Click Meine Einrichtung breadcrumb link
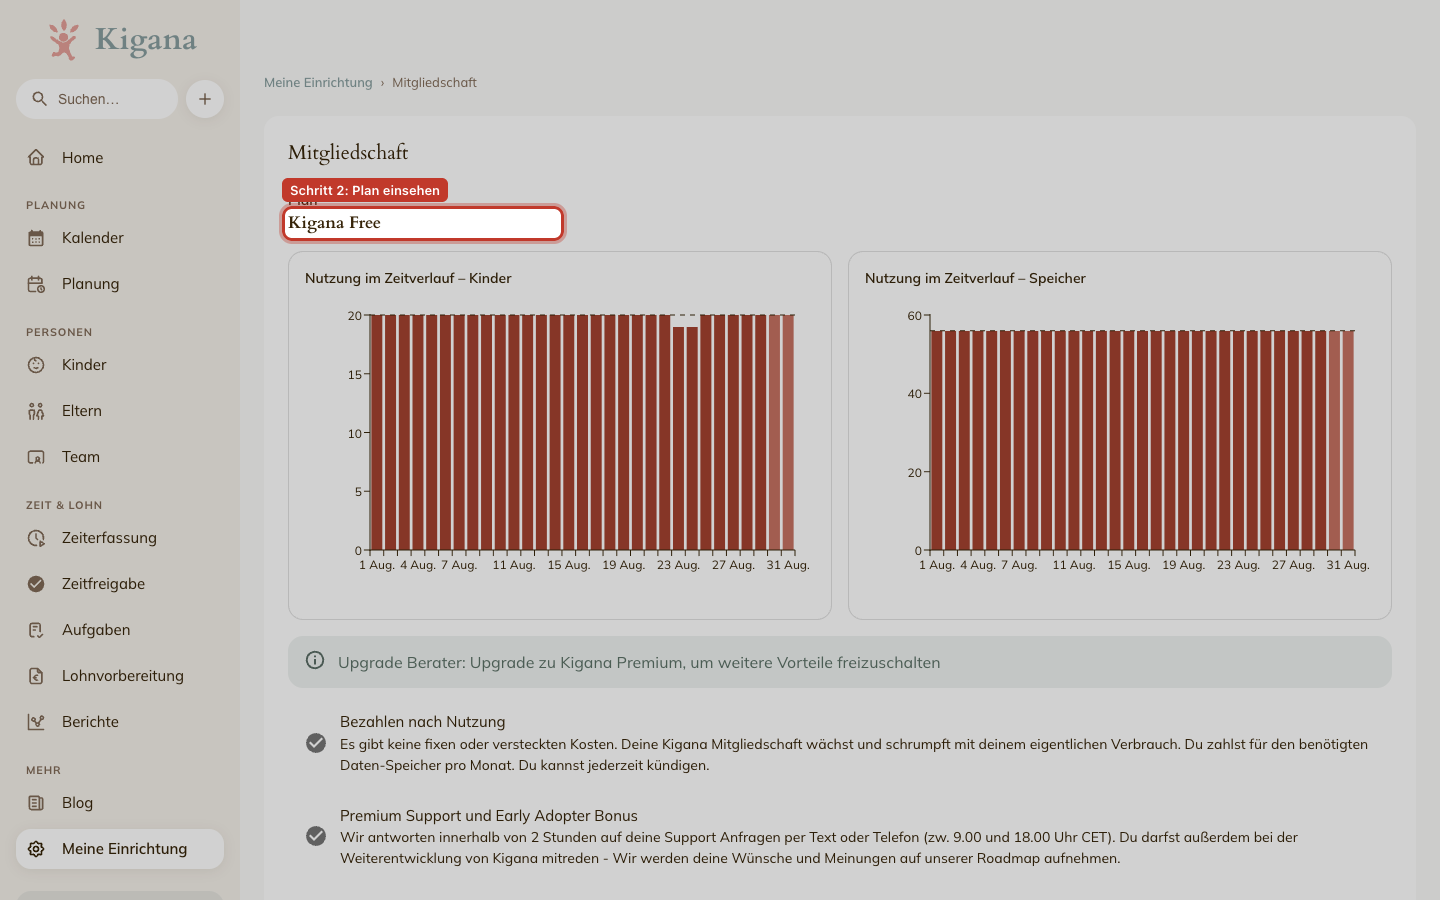1440x900 pixels. (318, 83)
